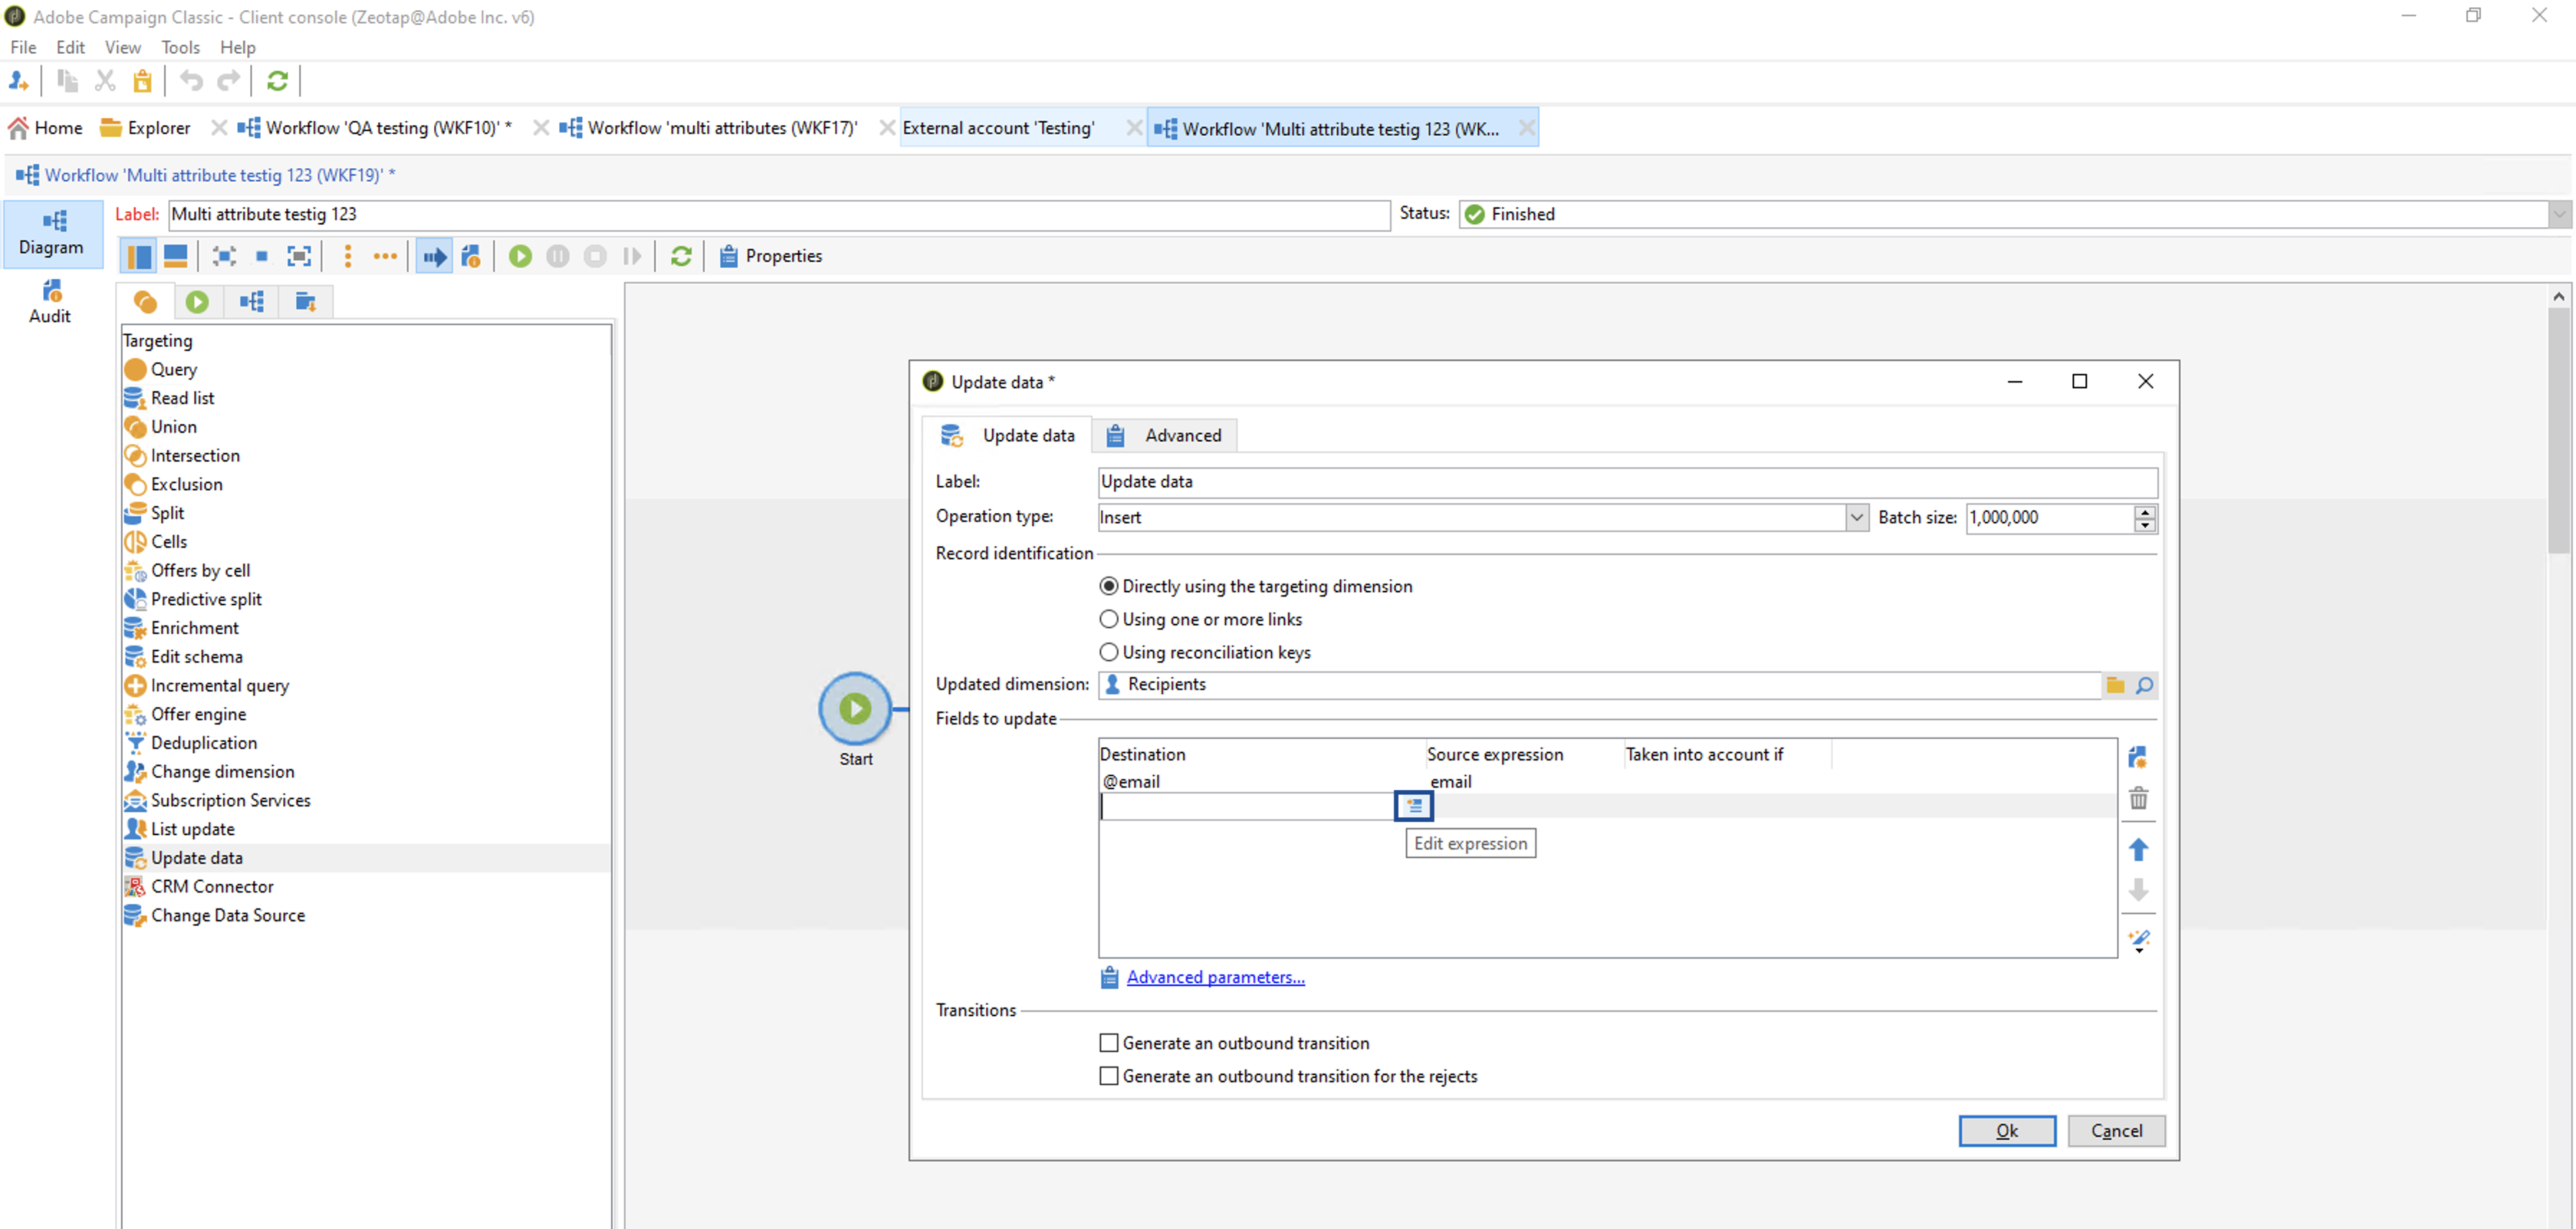Enable 'Generate an outbound transition' checkbox
2576x1229 pixels.
coord(1109,1043)
